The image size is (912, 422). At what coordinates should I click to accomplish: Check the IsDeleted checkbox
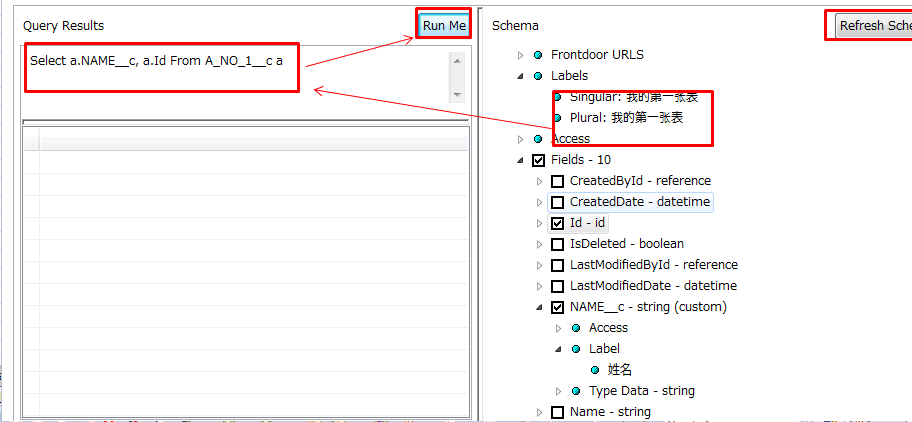coord(557,244)
